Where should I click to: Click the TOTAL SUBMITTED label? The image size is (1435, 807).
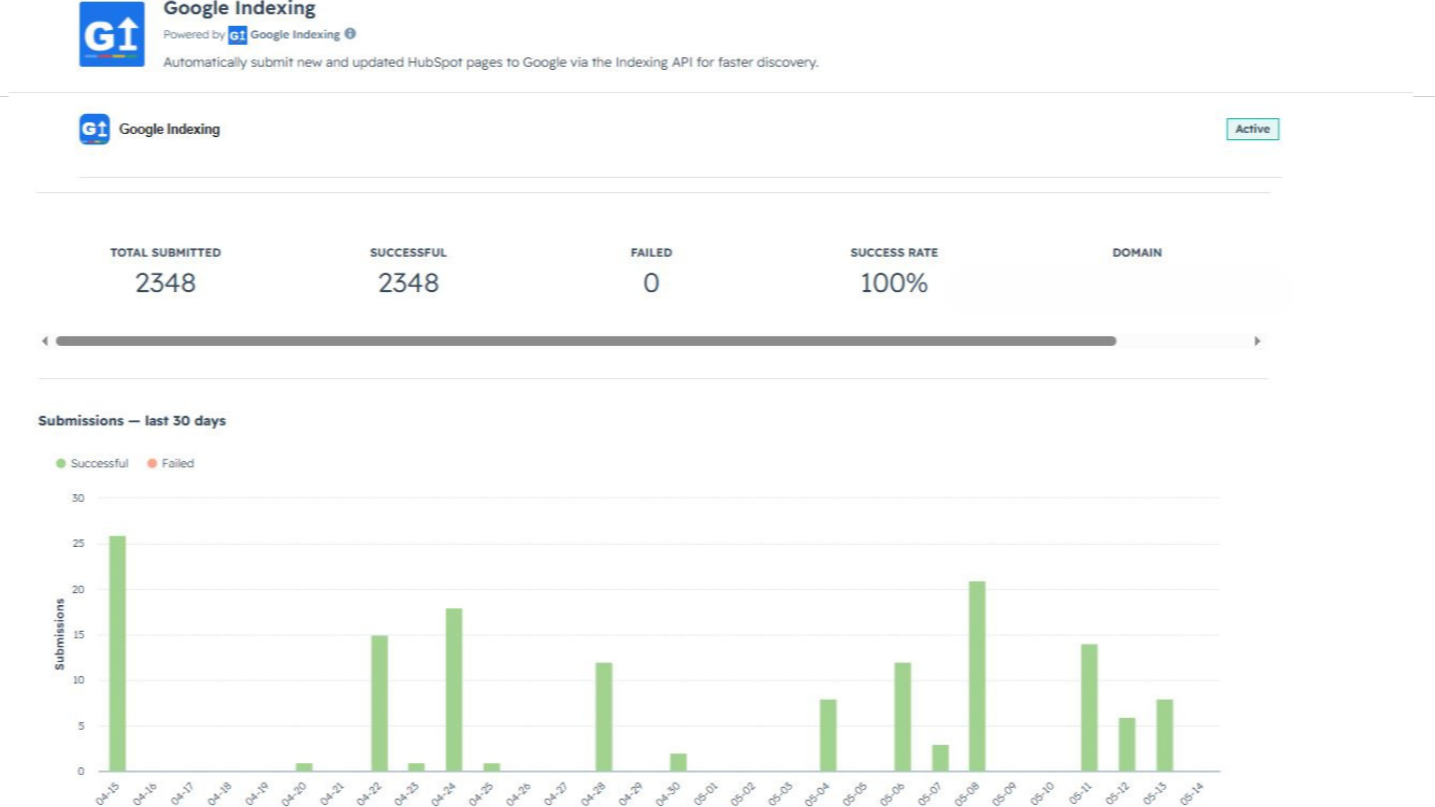pos(165,253)
